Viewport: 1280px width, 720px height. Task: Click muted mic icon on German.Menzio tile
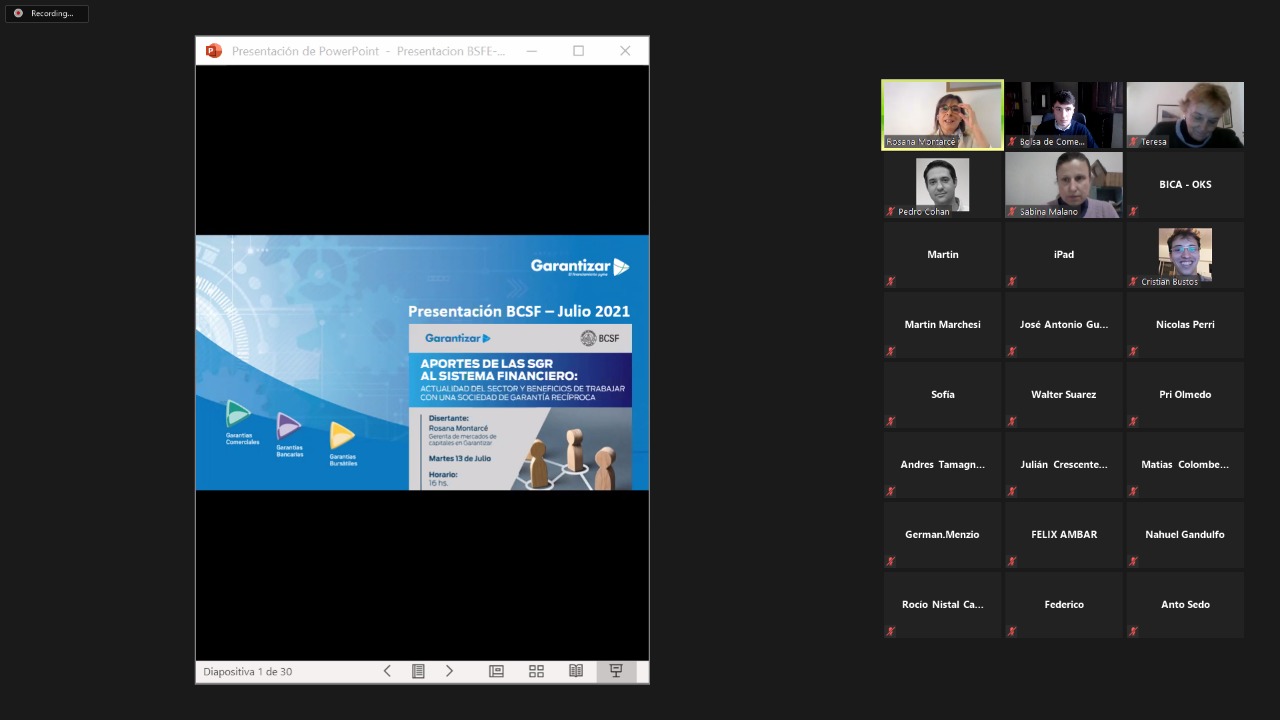click(890, 561)
